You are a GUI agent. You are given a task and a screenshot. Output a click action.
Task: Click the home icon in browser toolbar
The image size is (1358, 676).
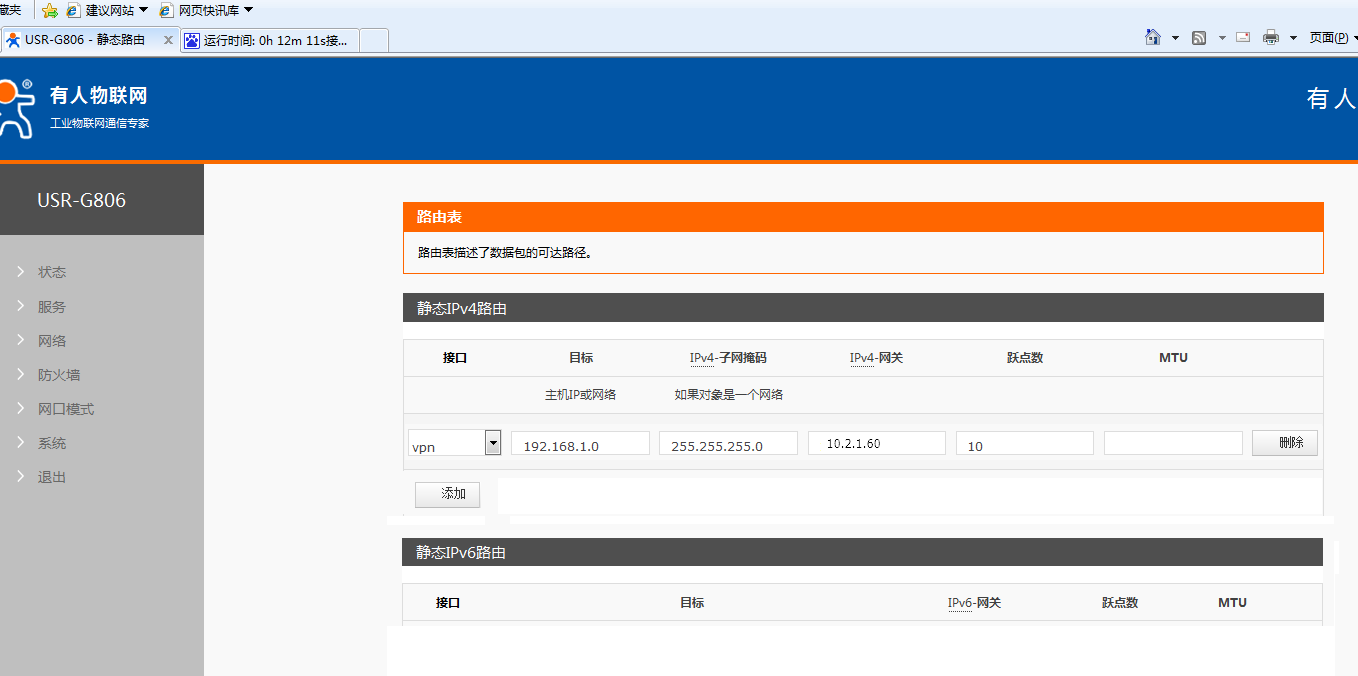pos(1153,38)
